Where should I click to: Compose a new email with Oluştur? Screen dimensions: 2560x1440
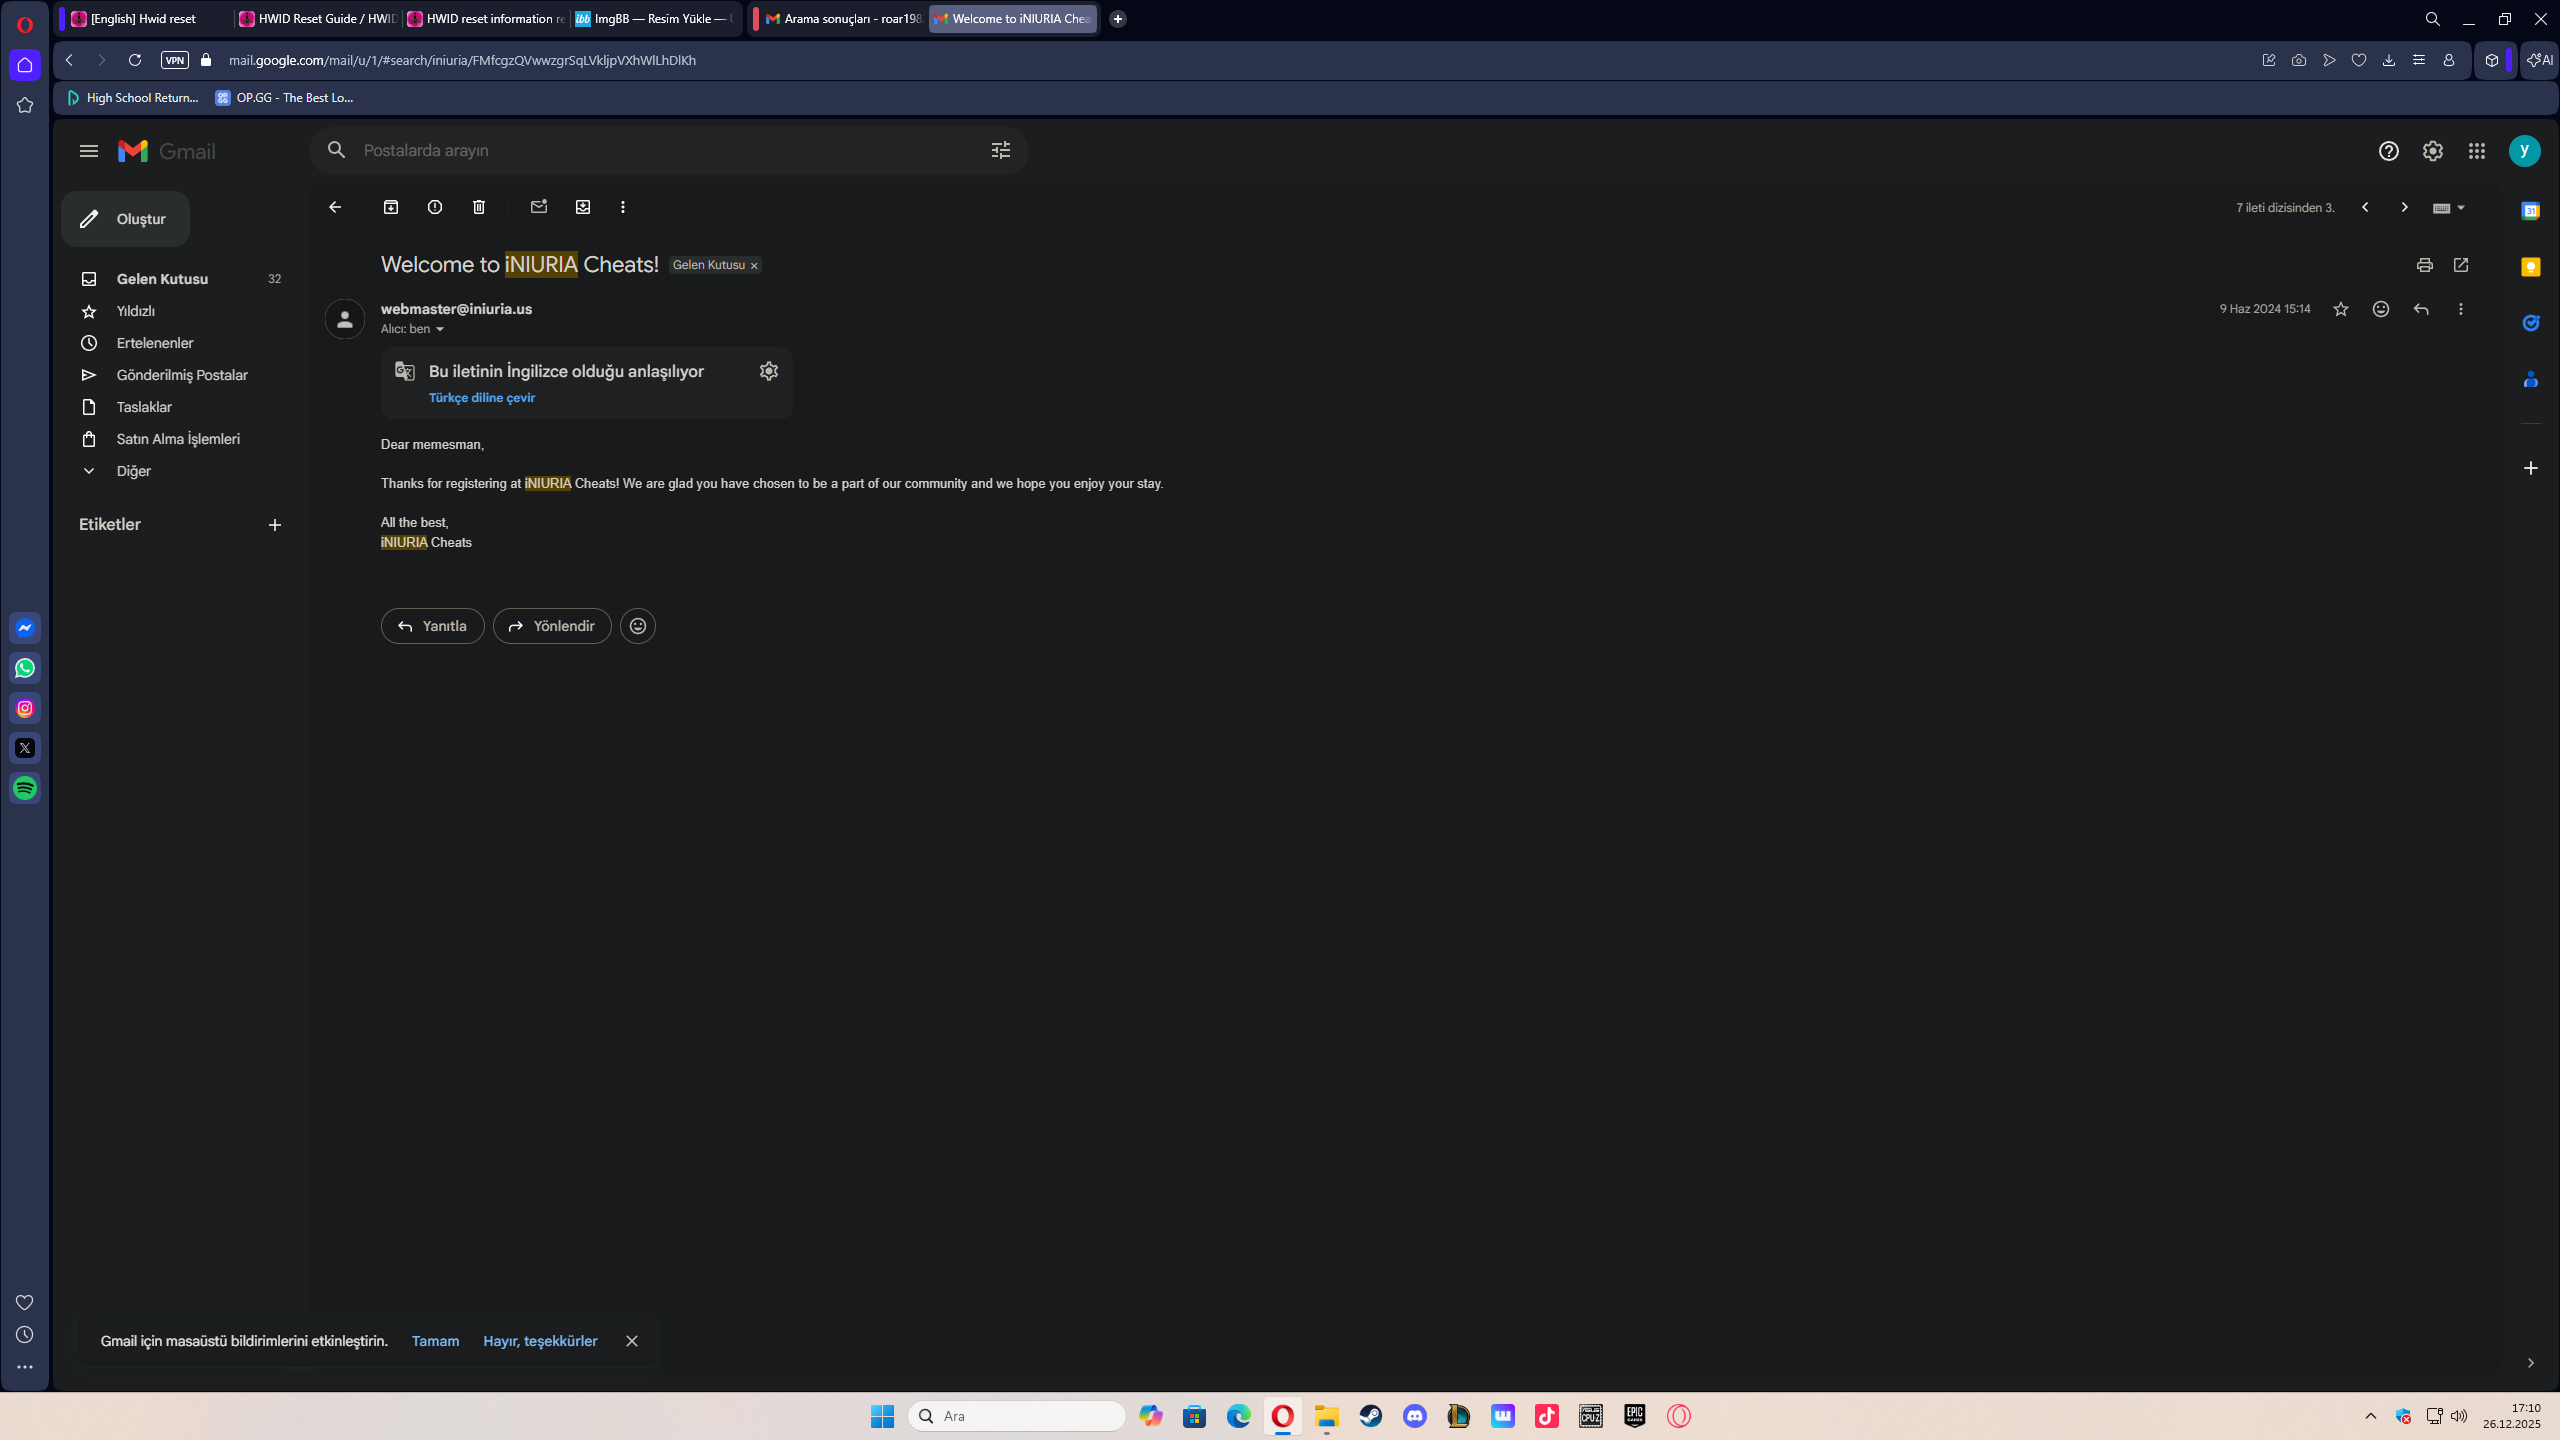click(125, 219)
